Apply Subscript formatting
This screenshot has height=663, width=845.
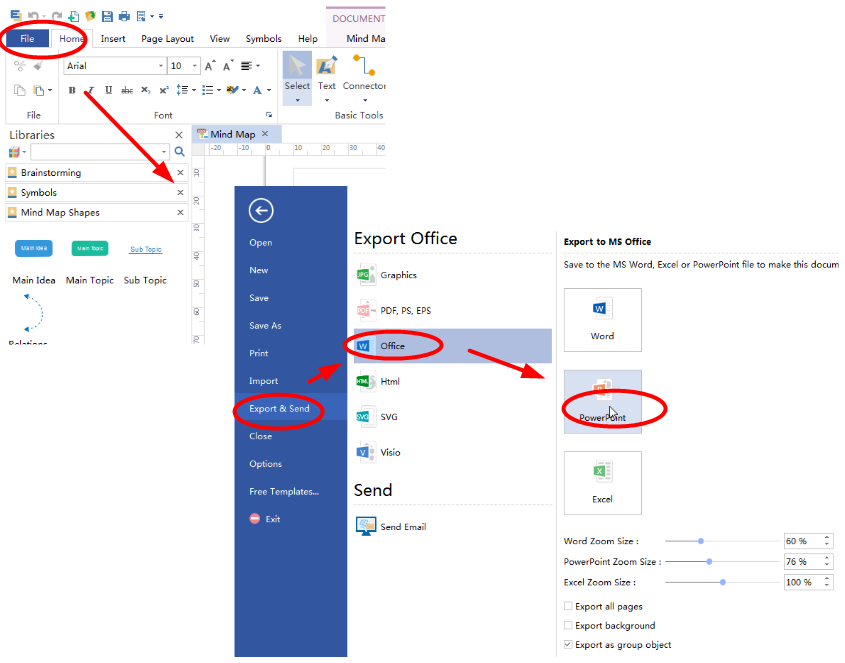(x=146, y=90)
